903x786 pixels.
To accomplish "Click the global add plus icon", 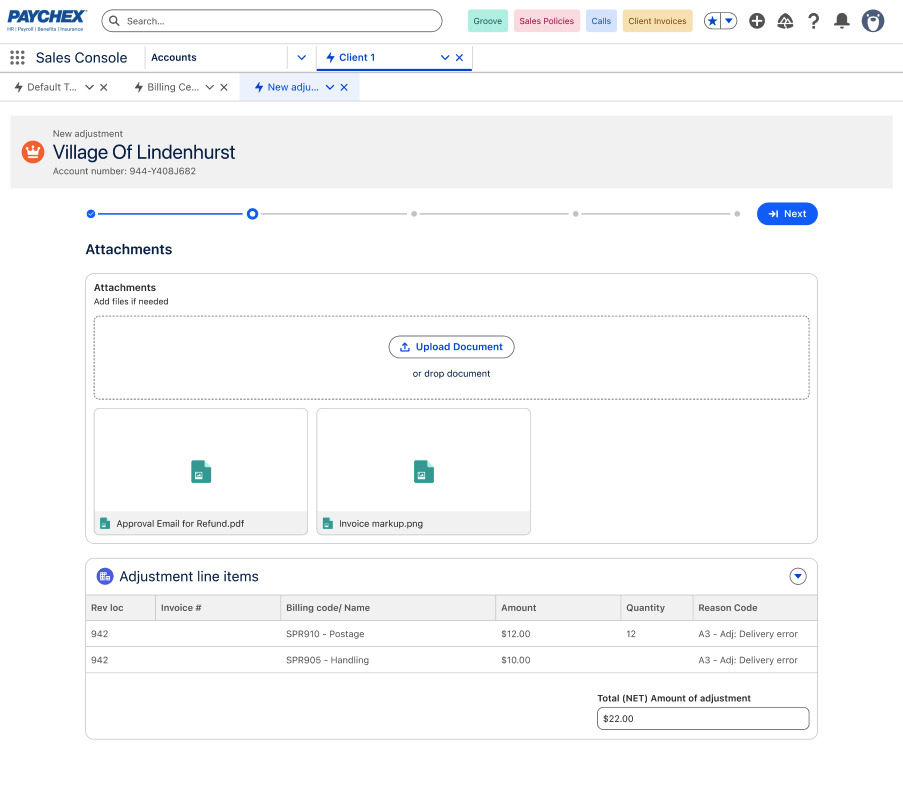I will [757, 21].
